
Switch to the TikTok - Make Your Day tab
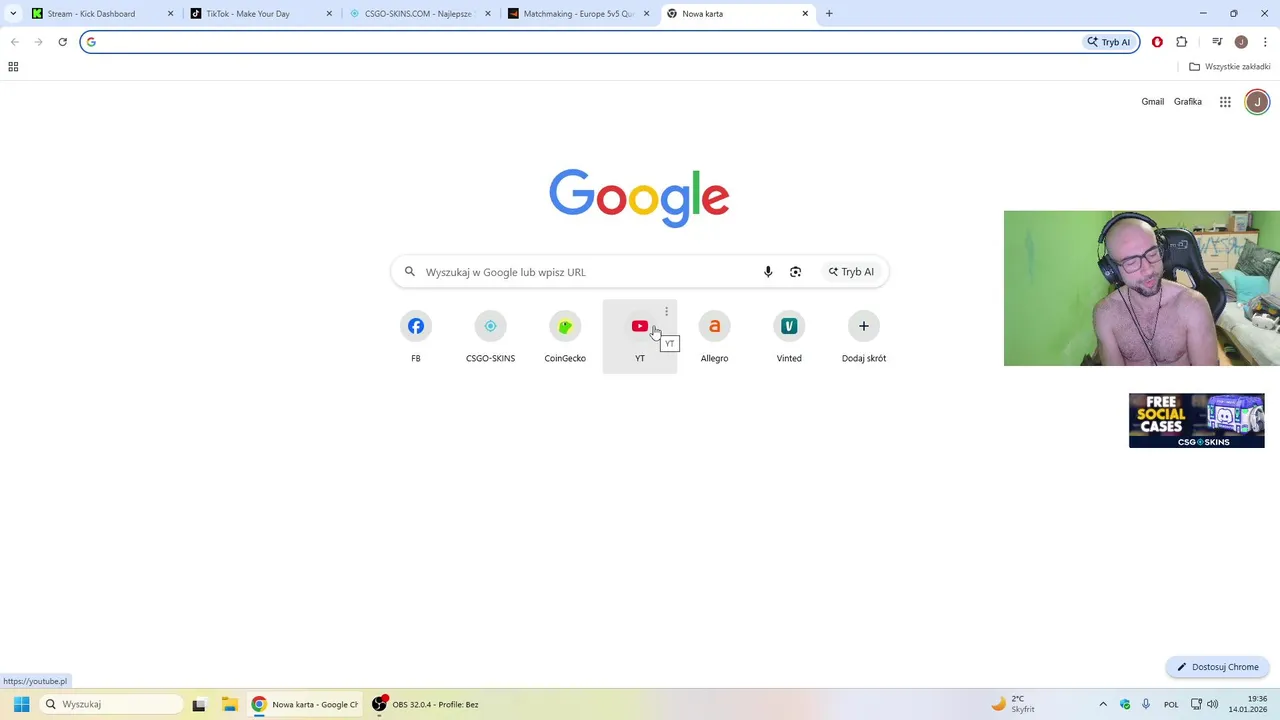(260, 14)
